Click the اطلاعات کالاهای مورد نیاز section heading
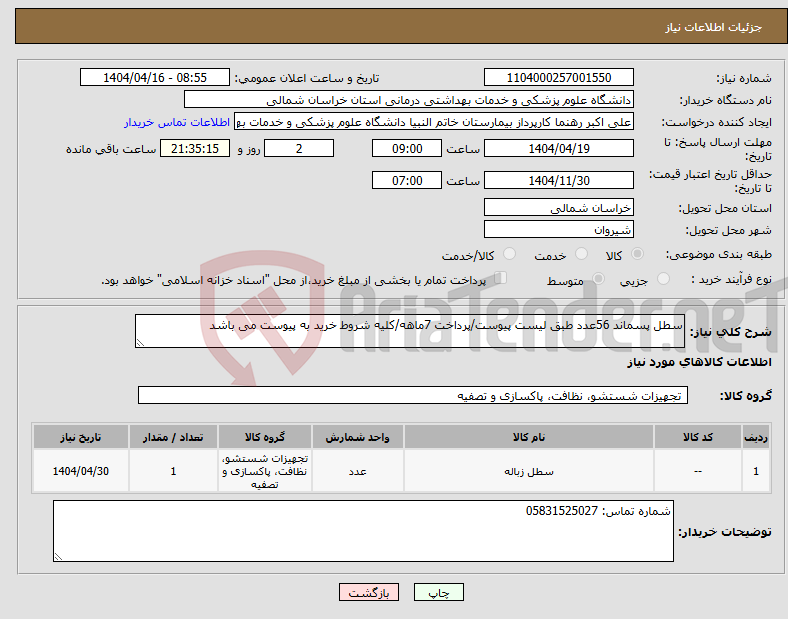The image size is (788, 619). 699,362
